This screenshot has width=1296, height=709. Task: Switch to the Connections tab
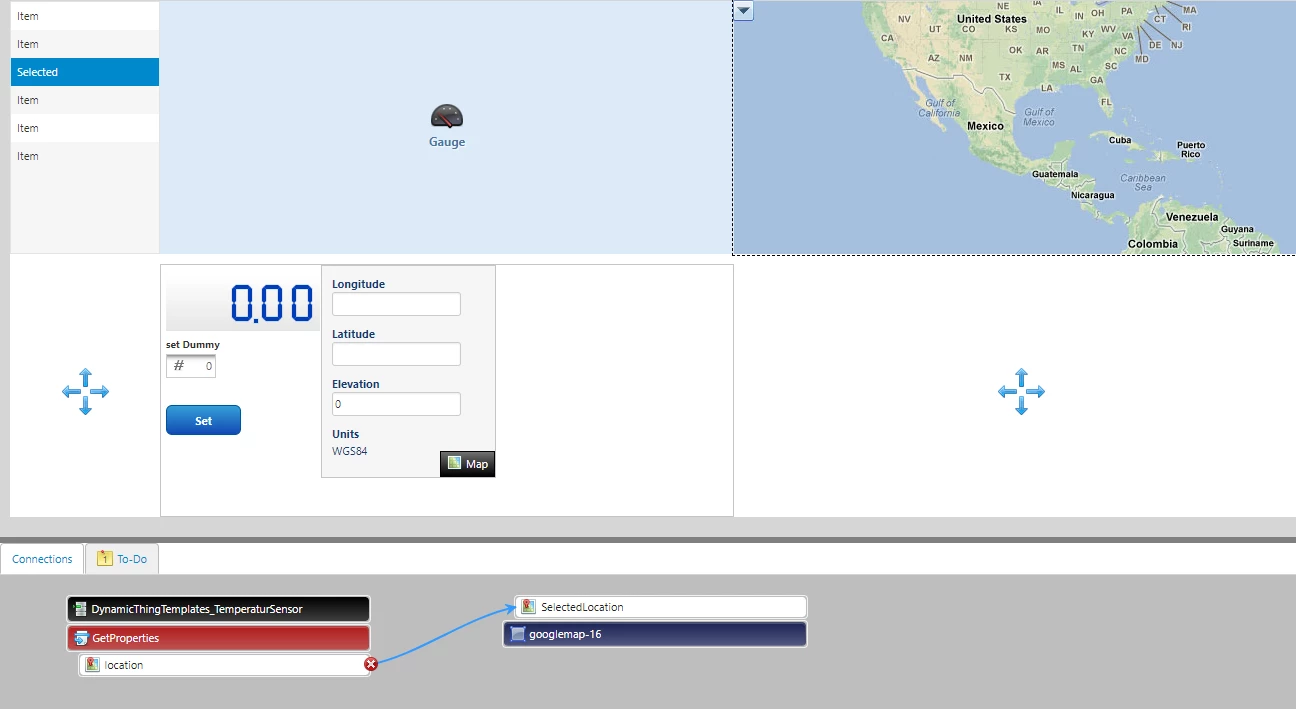click(42, 559)
